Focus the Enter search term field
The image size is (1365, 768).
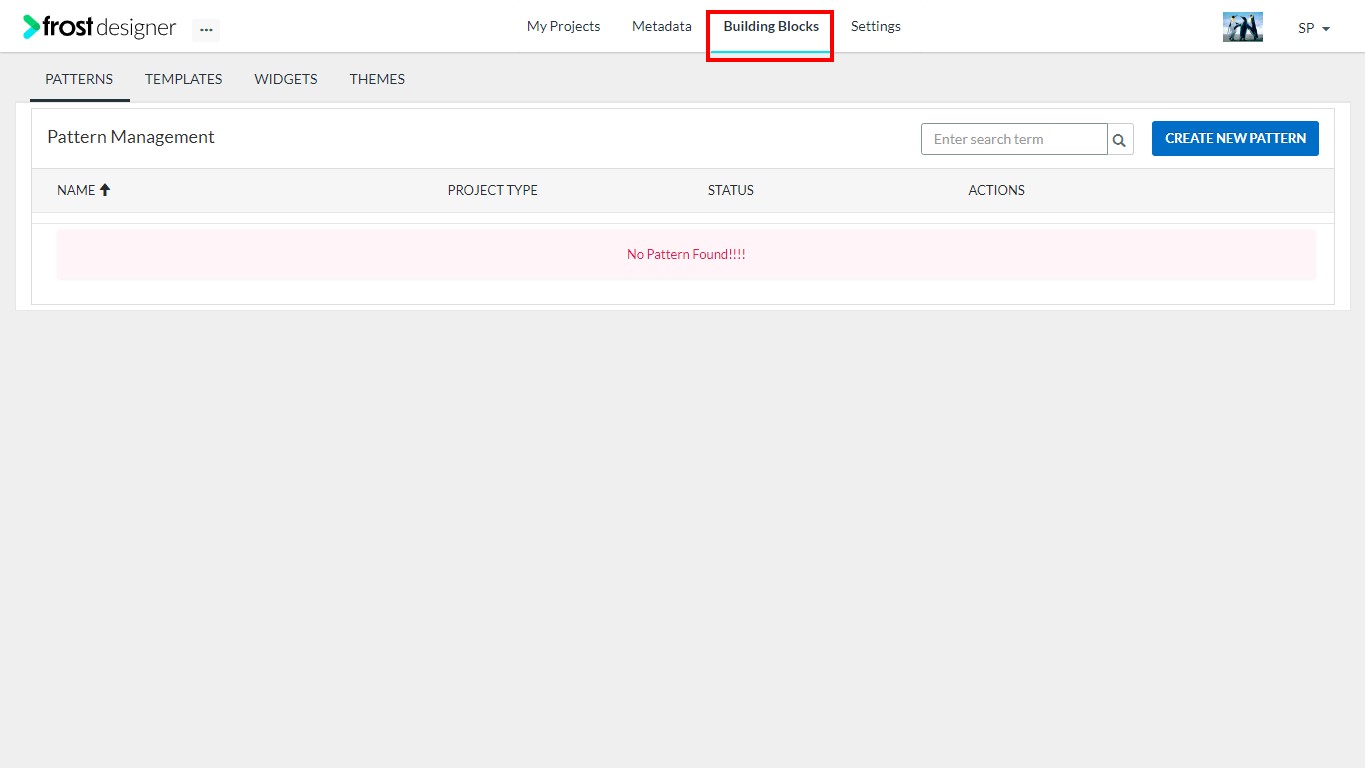click(1014, 139)
